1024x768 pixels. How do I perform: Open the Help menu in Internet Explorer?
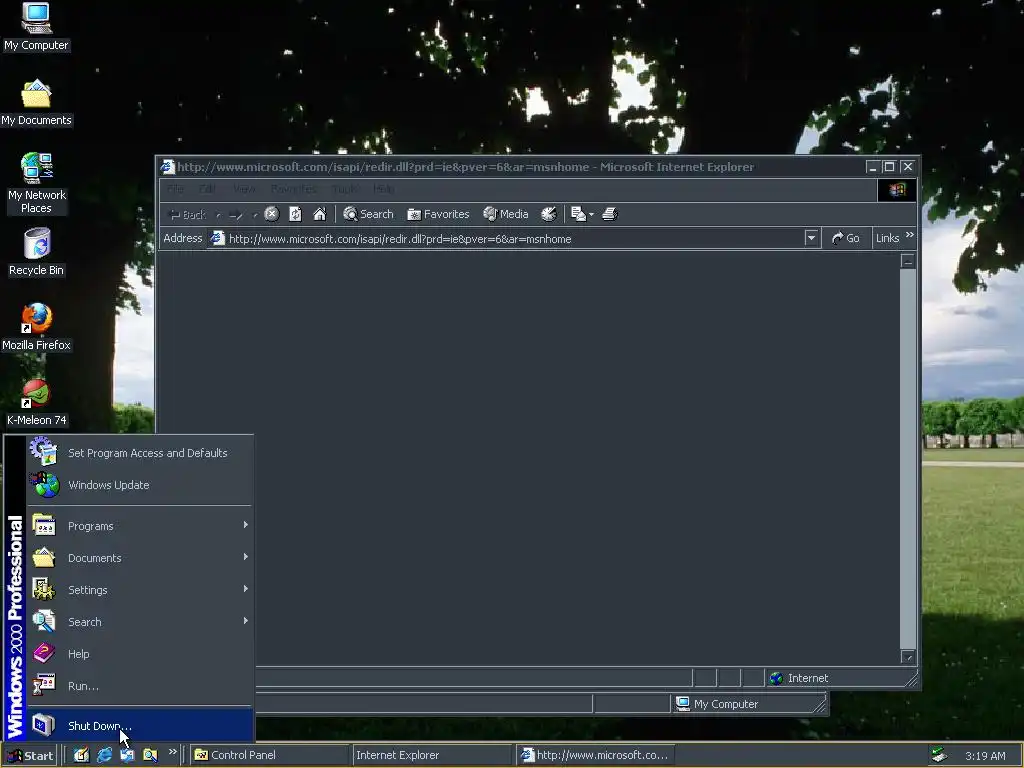(x=383, y=189)
